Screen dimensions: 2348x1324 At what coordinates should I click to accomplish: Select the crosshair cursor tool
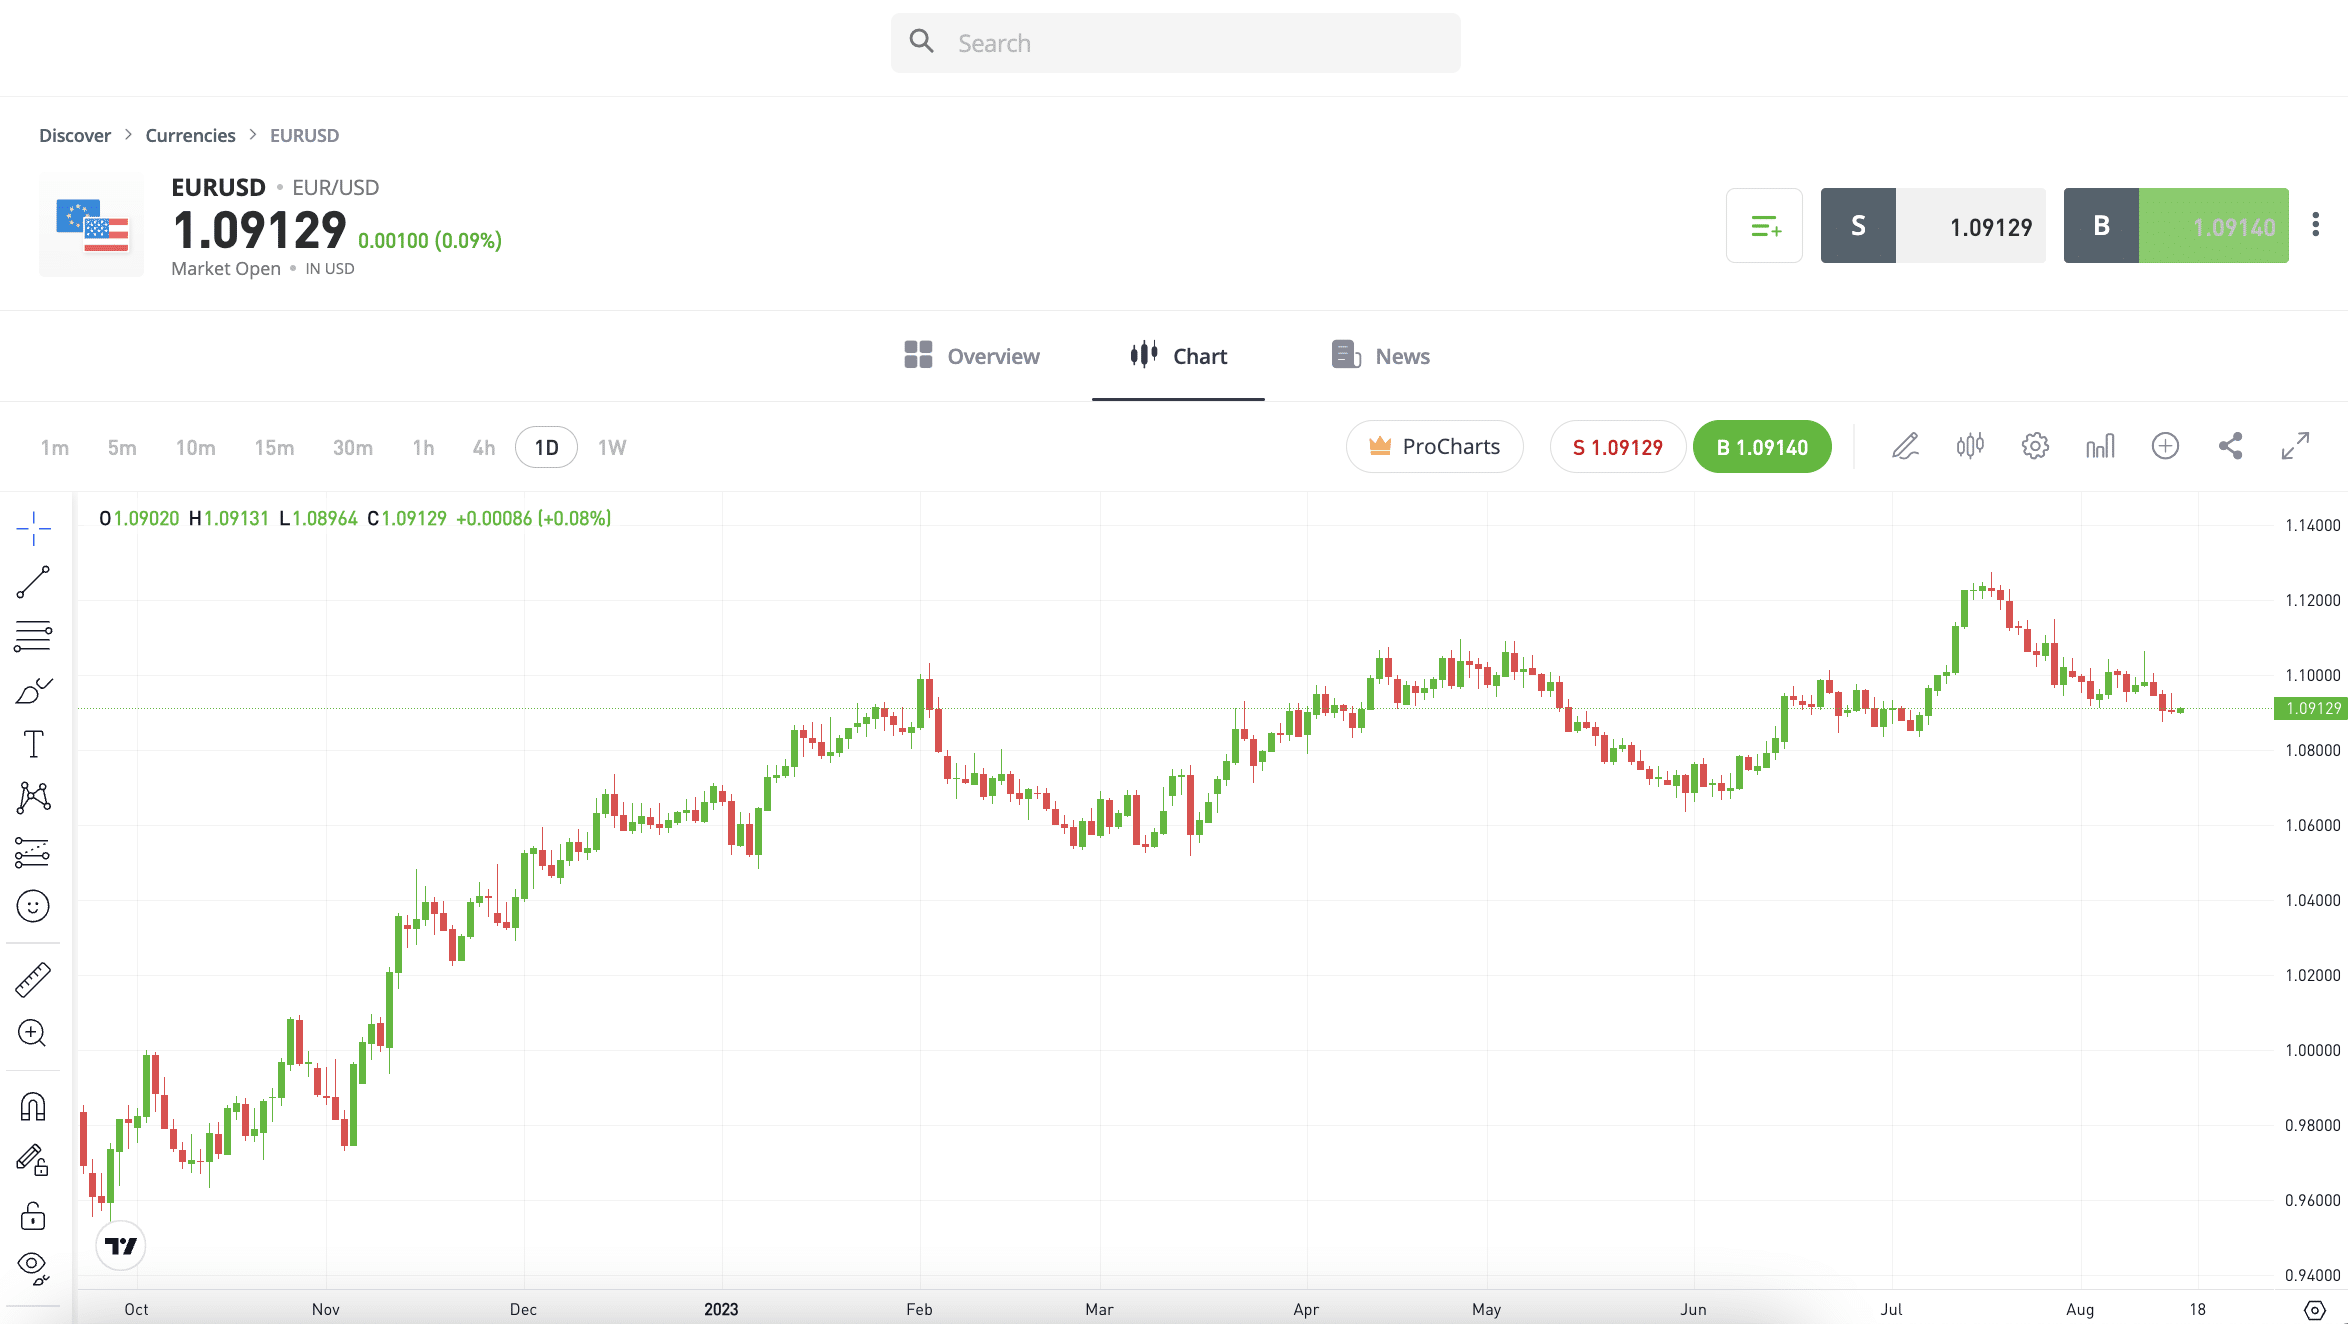[x=33, y=528]
